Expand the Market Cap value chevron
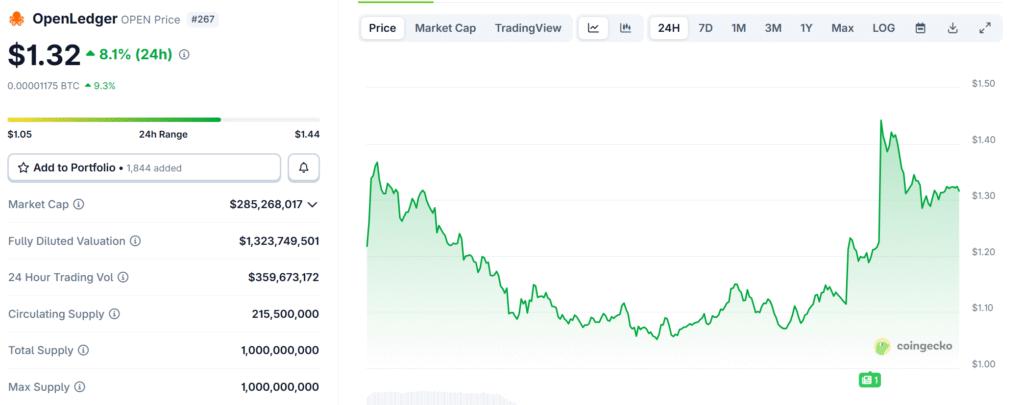Screen dimensions: 1024x405 pyautogui.click(x=313, y=205)
